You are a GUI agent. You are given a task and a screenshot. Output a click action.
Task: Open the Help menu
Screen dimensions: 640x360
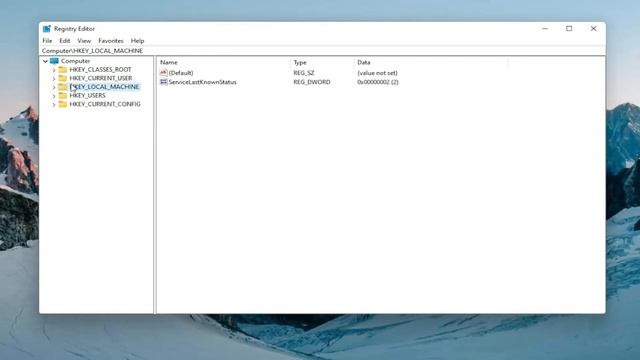point(137,41)
